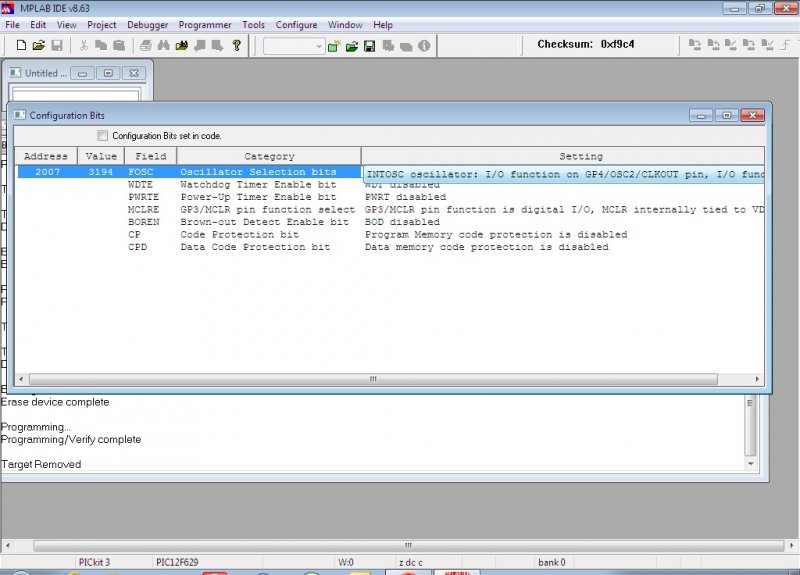800x575 pixels.
Task: Click the project Info circle icon
Action: [424, 46]
